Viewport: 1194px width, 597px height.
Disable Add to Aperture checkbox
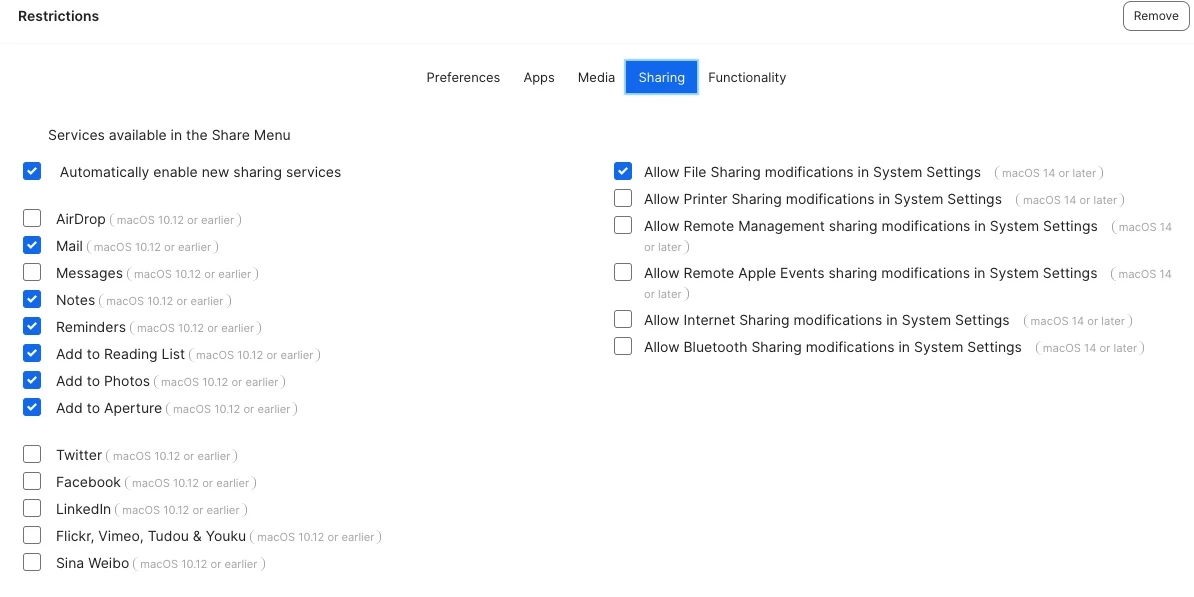pyautogui.click(x=32, y=408)
